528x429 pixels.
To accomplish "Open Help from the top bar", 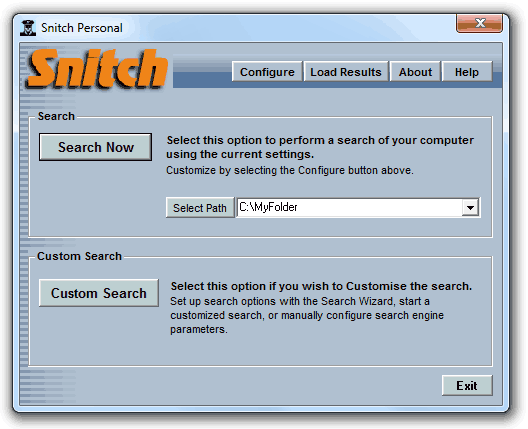I will tap(467, 71).
